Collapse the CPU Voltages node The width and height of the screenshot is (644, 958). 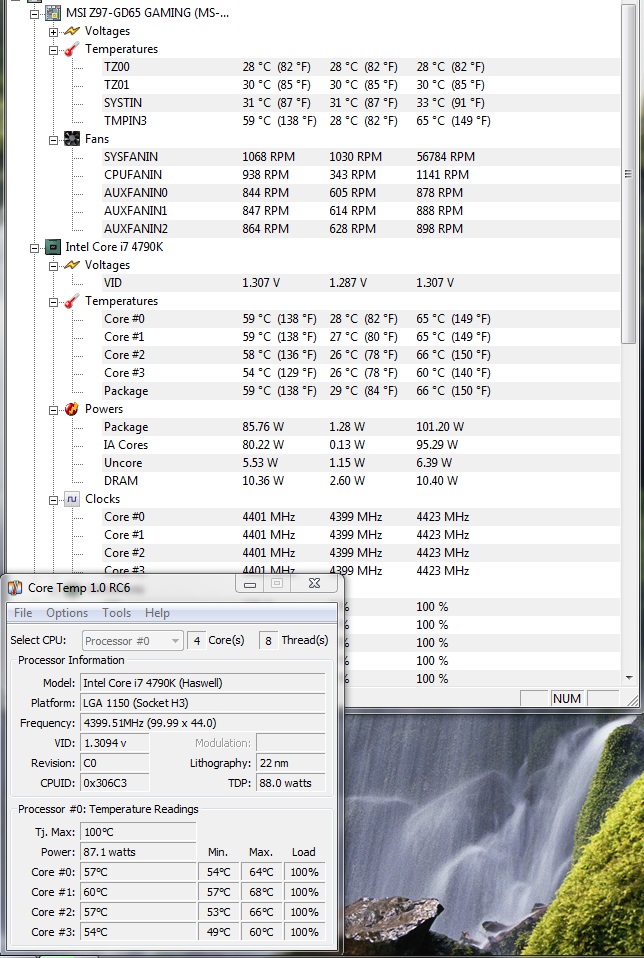[54, 266]
